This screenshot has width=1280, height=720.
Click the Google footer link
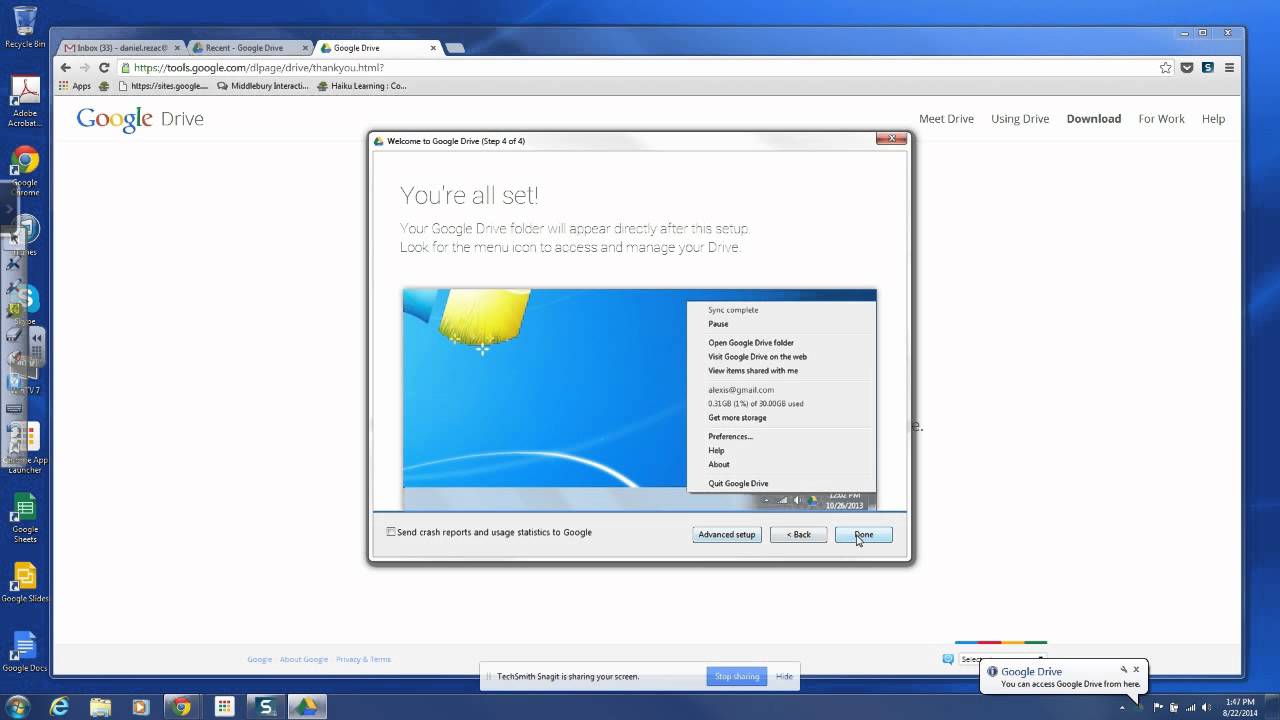(x=260, y=659)
